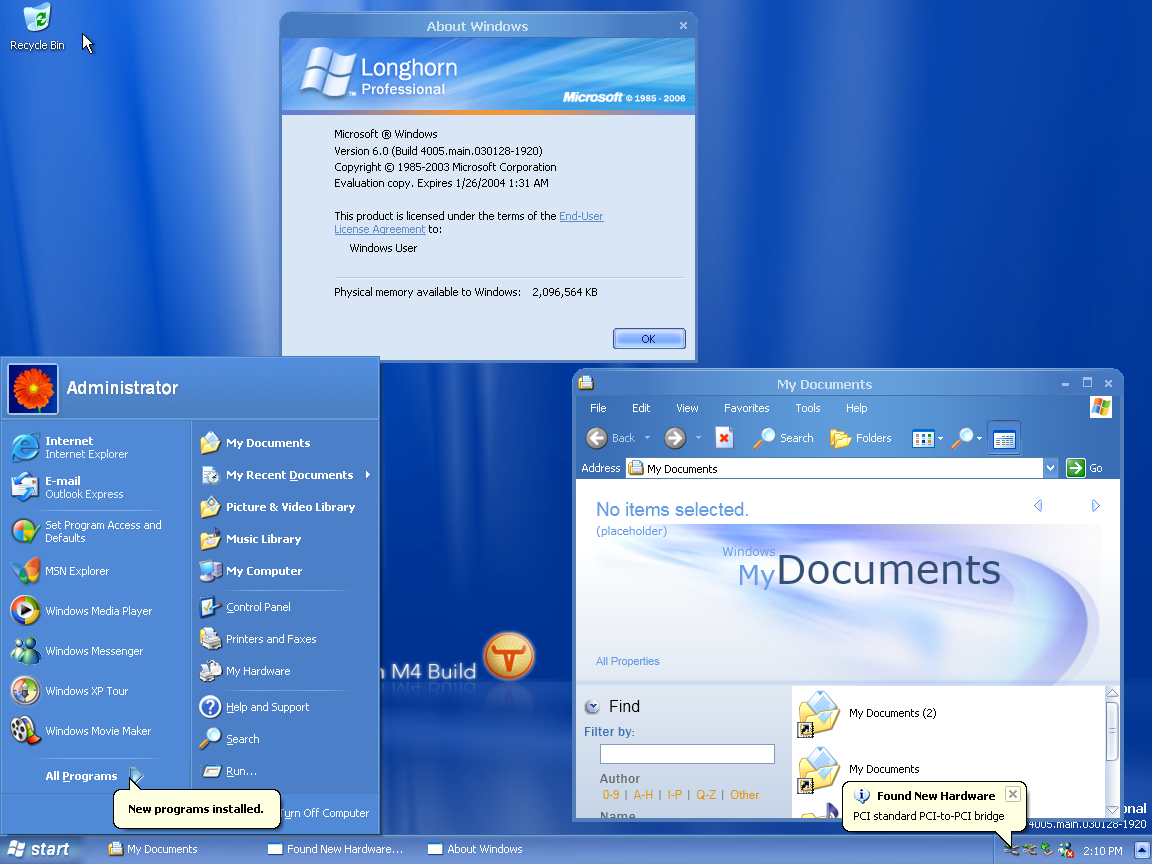The image size is (1152, 864).
Task: Filter authors by 0-9
Action: (611, 795)
